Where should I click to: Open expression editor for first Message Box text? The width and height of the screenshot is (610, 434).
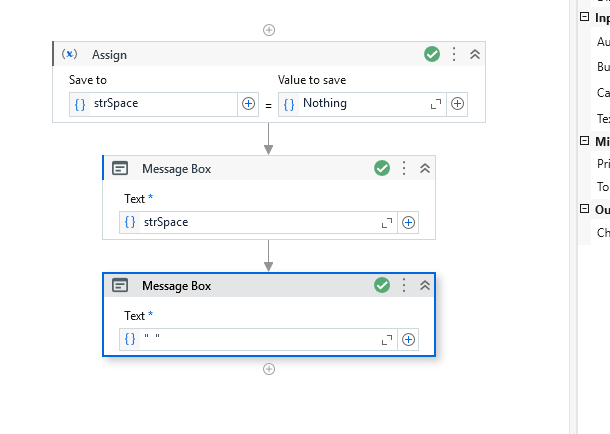pyautogui.click(x=387, y=222)
